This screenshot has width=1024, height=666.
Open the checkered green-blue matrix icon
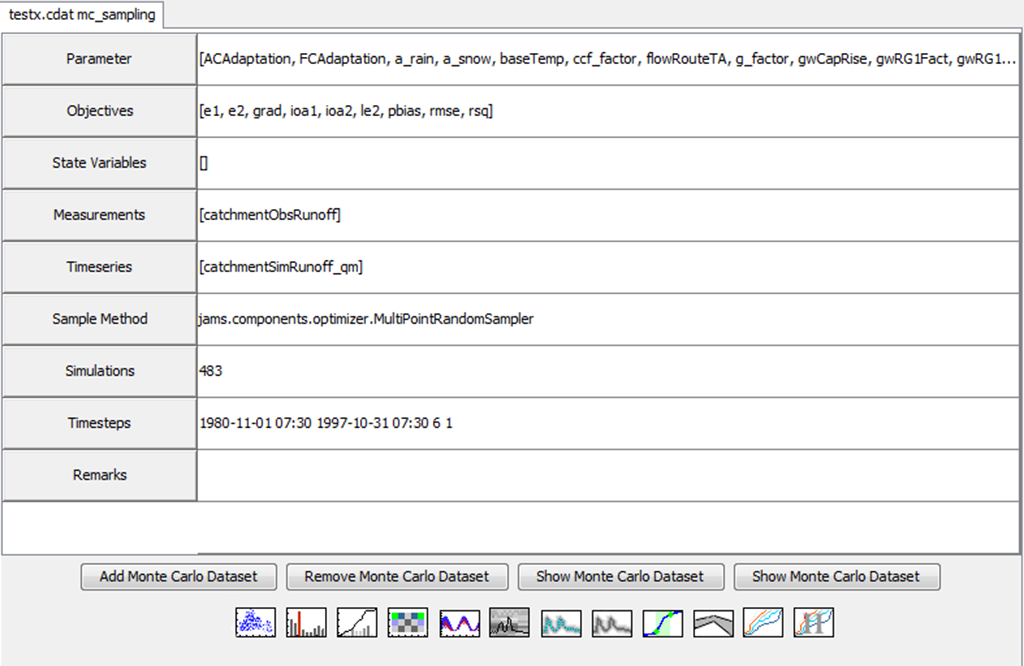tap(408, 623)
